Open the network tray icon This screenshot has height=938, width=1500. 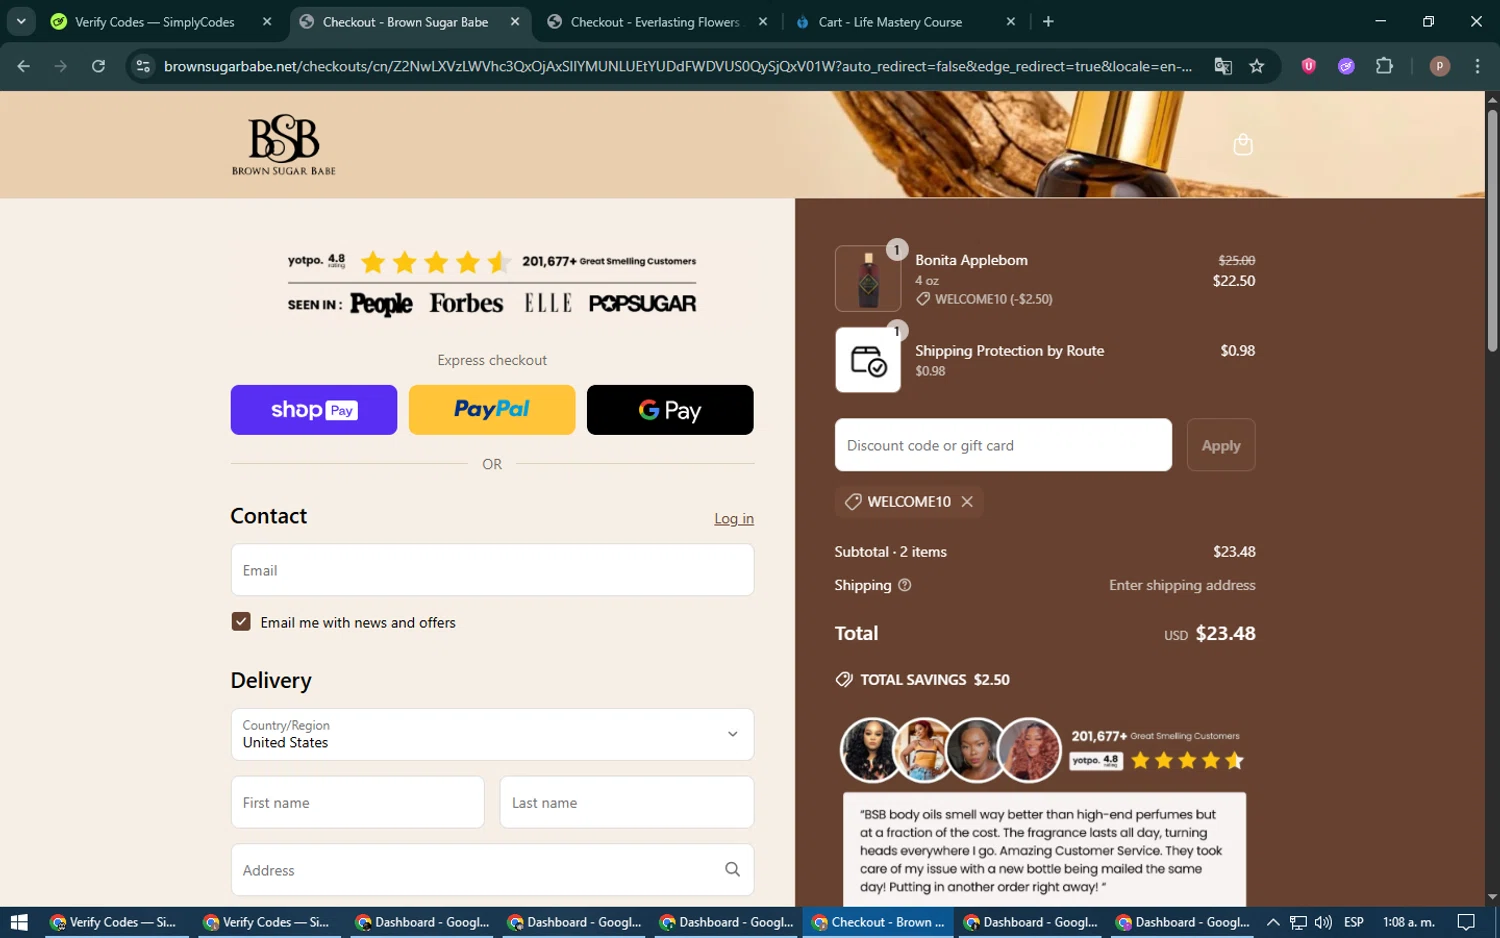(x=1298, y=922)
